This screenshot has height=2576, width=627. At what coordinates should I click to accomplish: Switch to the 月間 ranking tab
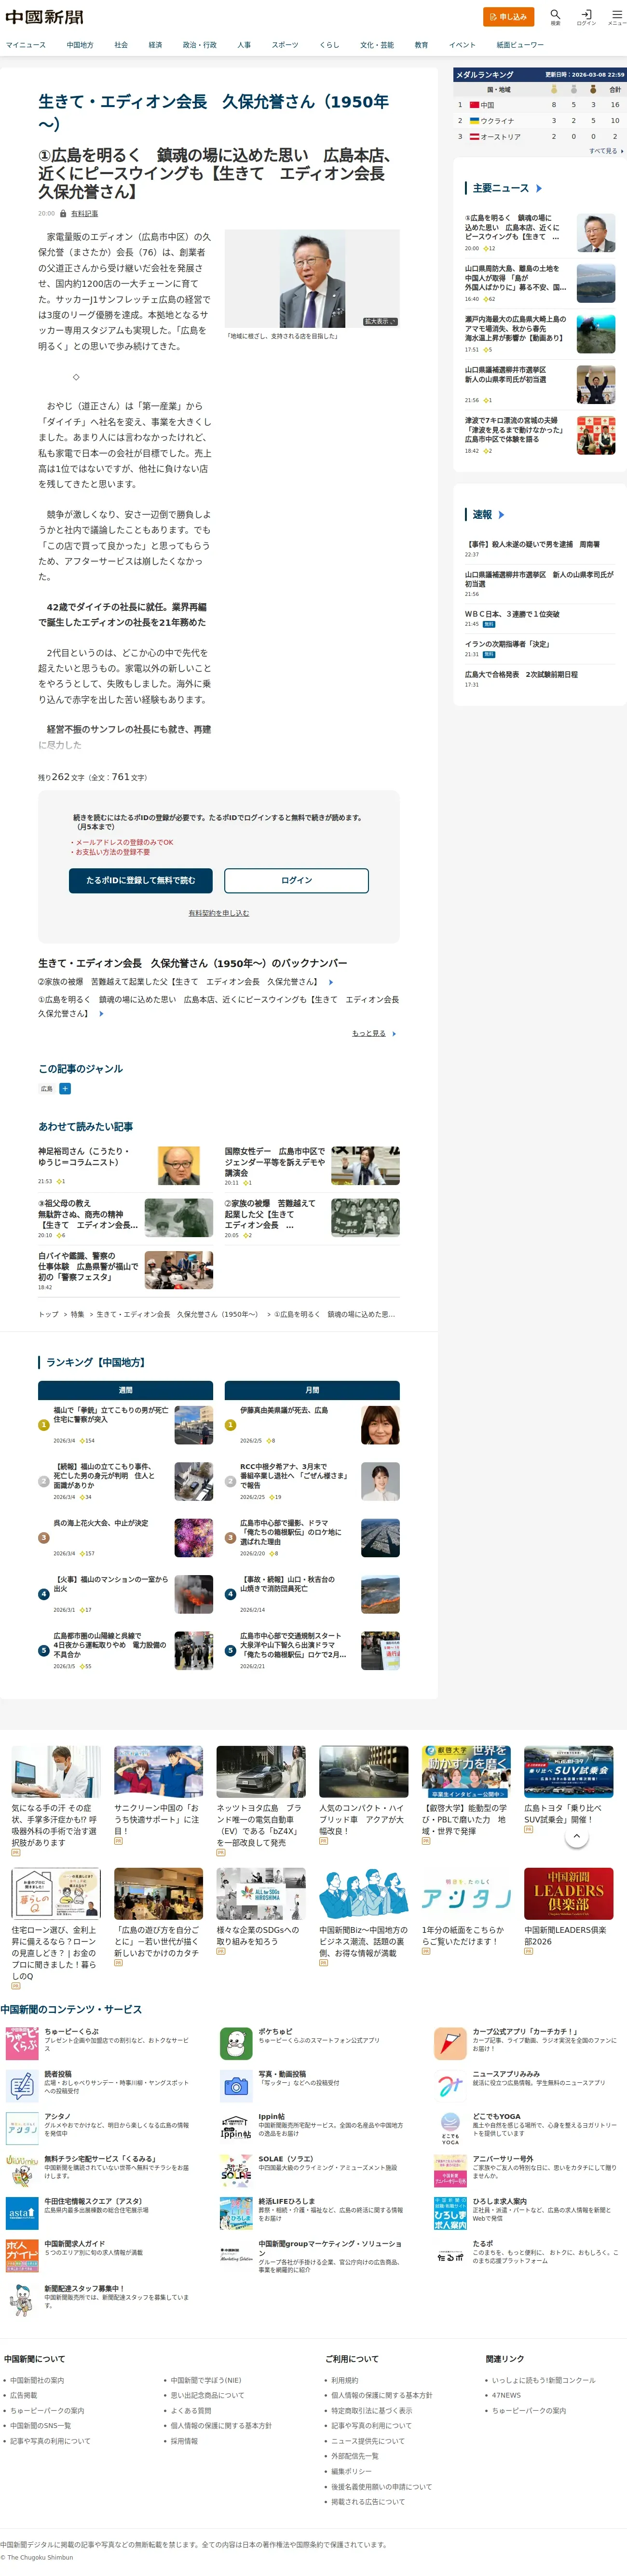coord(312,1390)
